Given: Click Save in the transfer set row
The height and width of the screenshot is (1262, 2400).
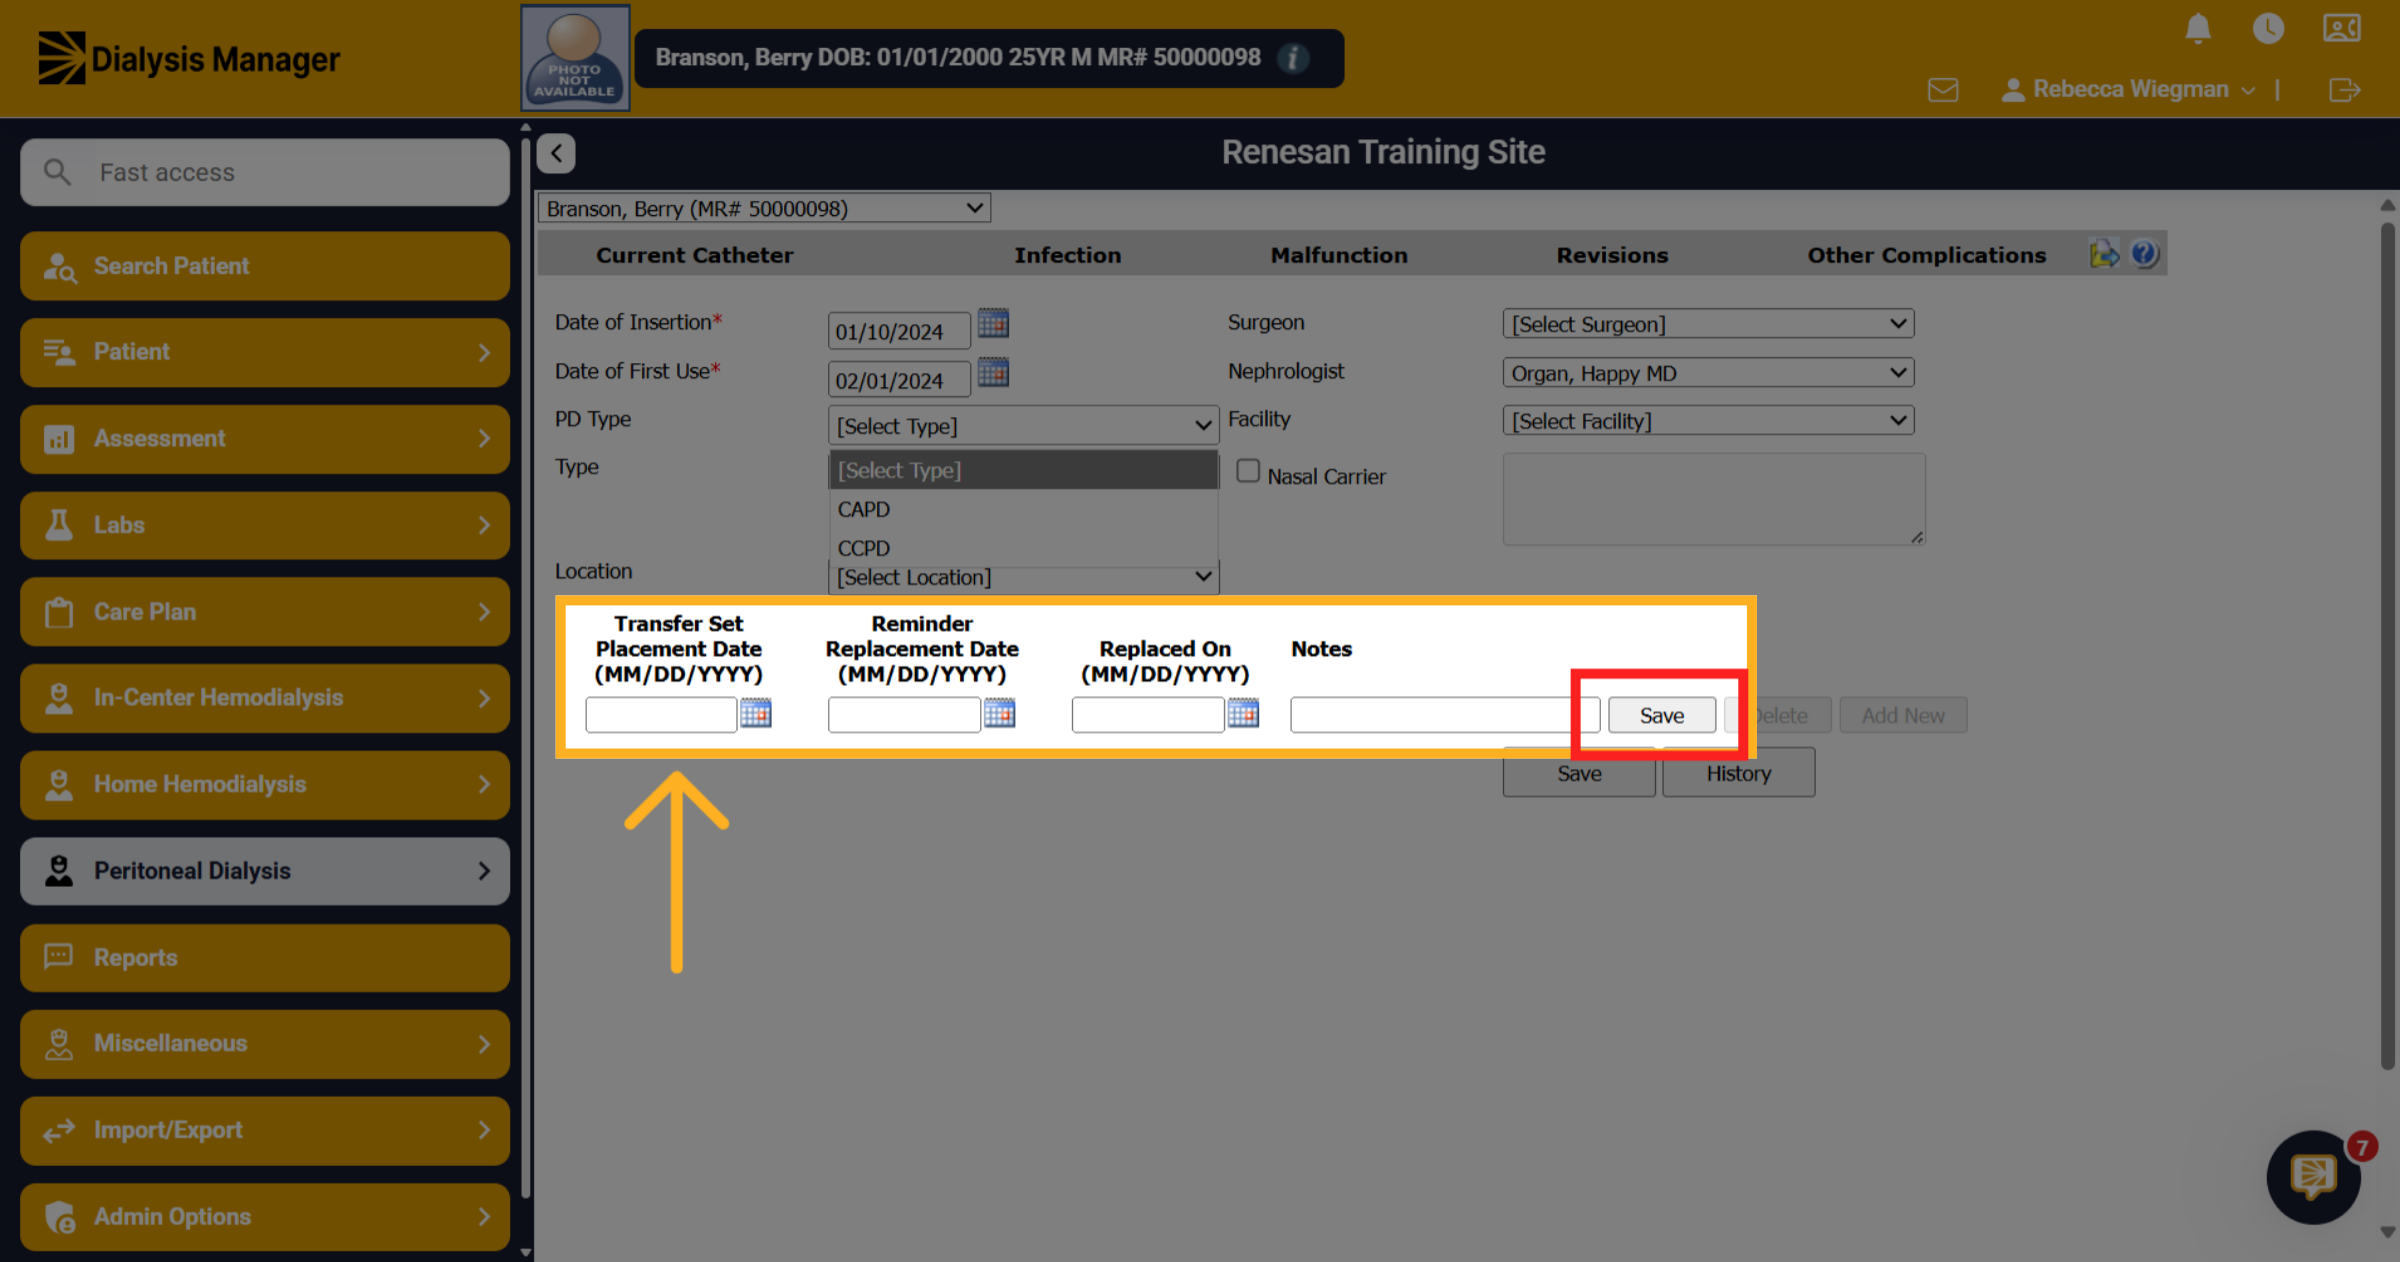Looking at the screenshot, I should pyautogui.click(x=1661, y=715).
